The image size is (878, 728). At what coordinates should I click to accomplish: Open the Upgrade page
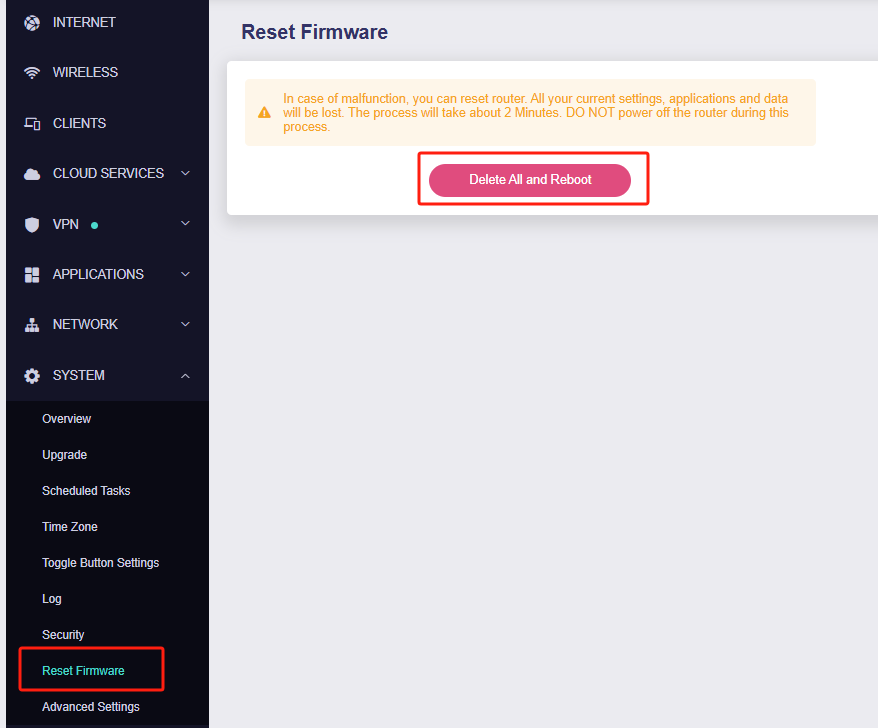64,455
